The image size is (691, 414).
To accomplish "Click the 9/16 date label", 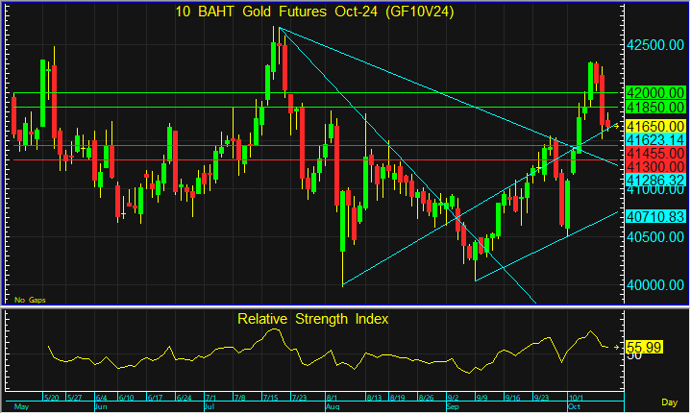I will [513, 398].
